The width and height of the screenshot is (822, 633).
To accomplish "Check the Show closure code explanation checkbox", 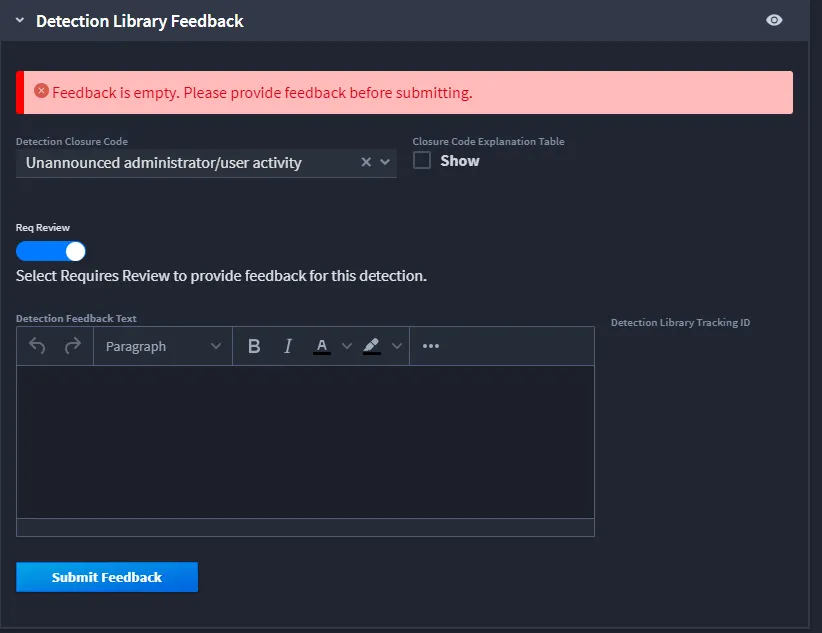I will coord(422,160).
